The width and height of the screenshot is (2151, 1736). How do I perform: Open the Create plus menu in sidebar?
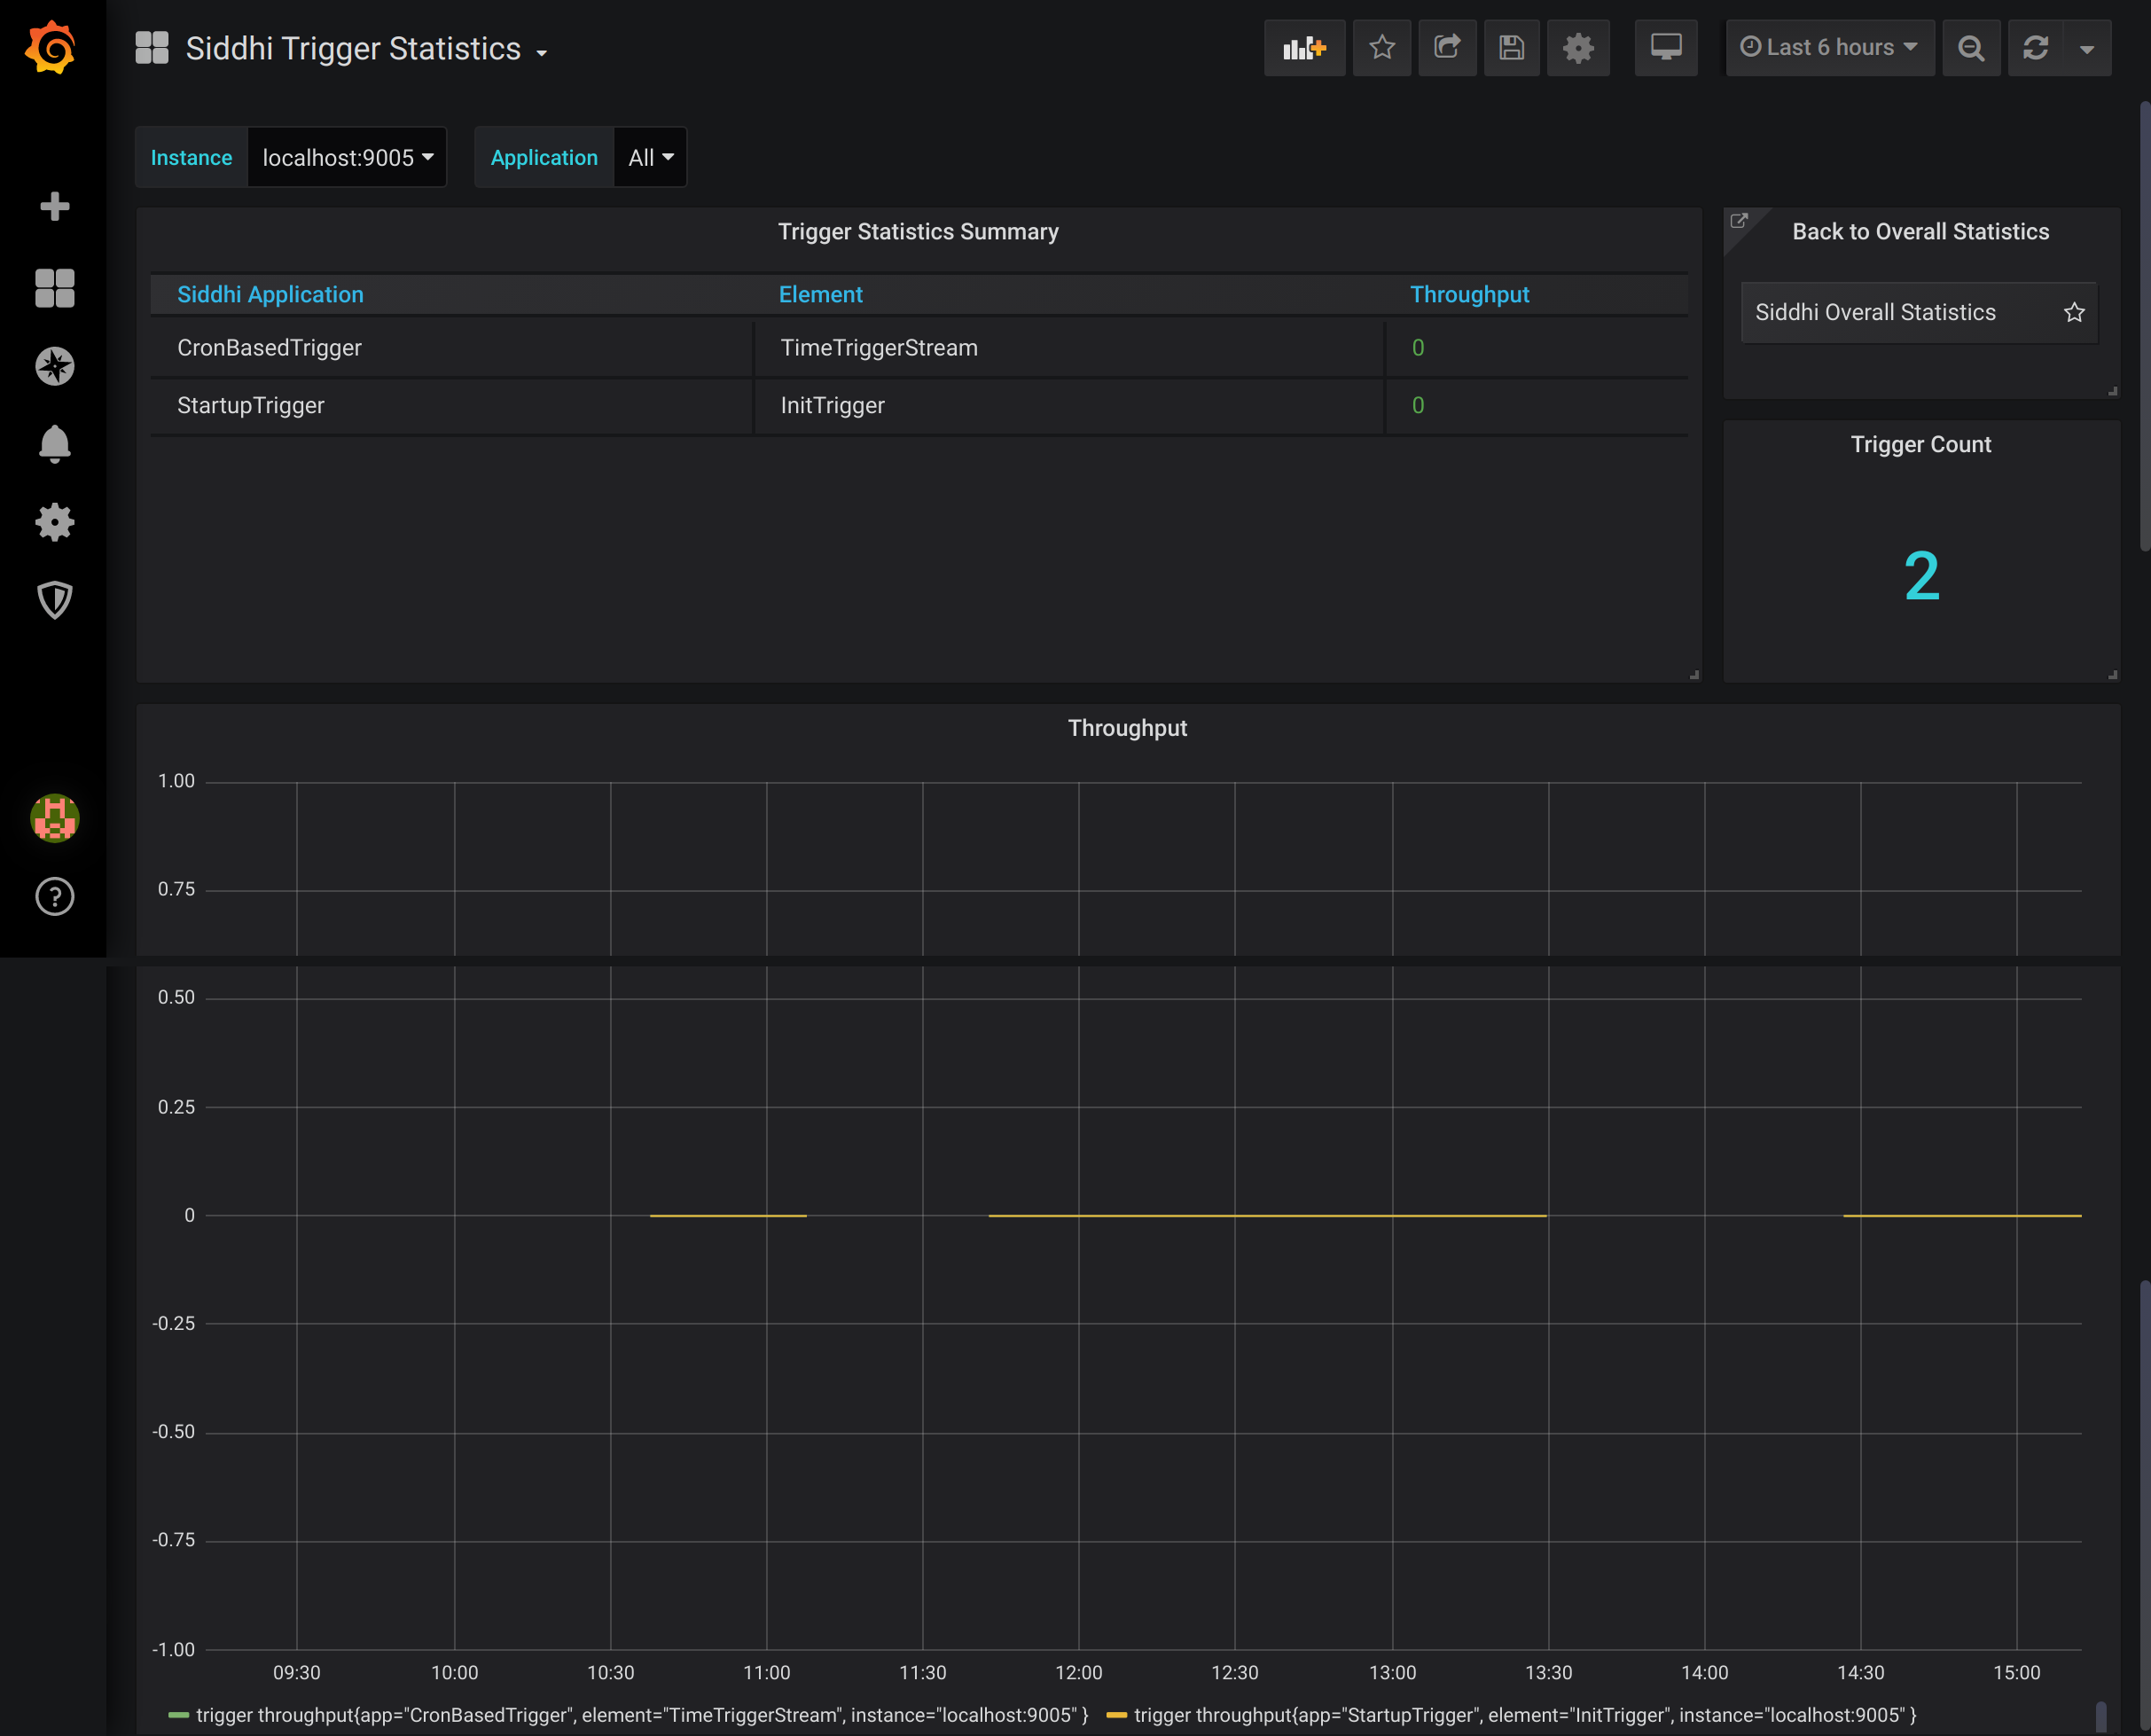click(54, 206)
